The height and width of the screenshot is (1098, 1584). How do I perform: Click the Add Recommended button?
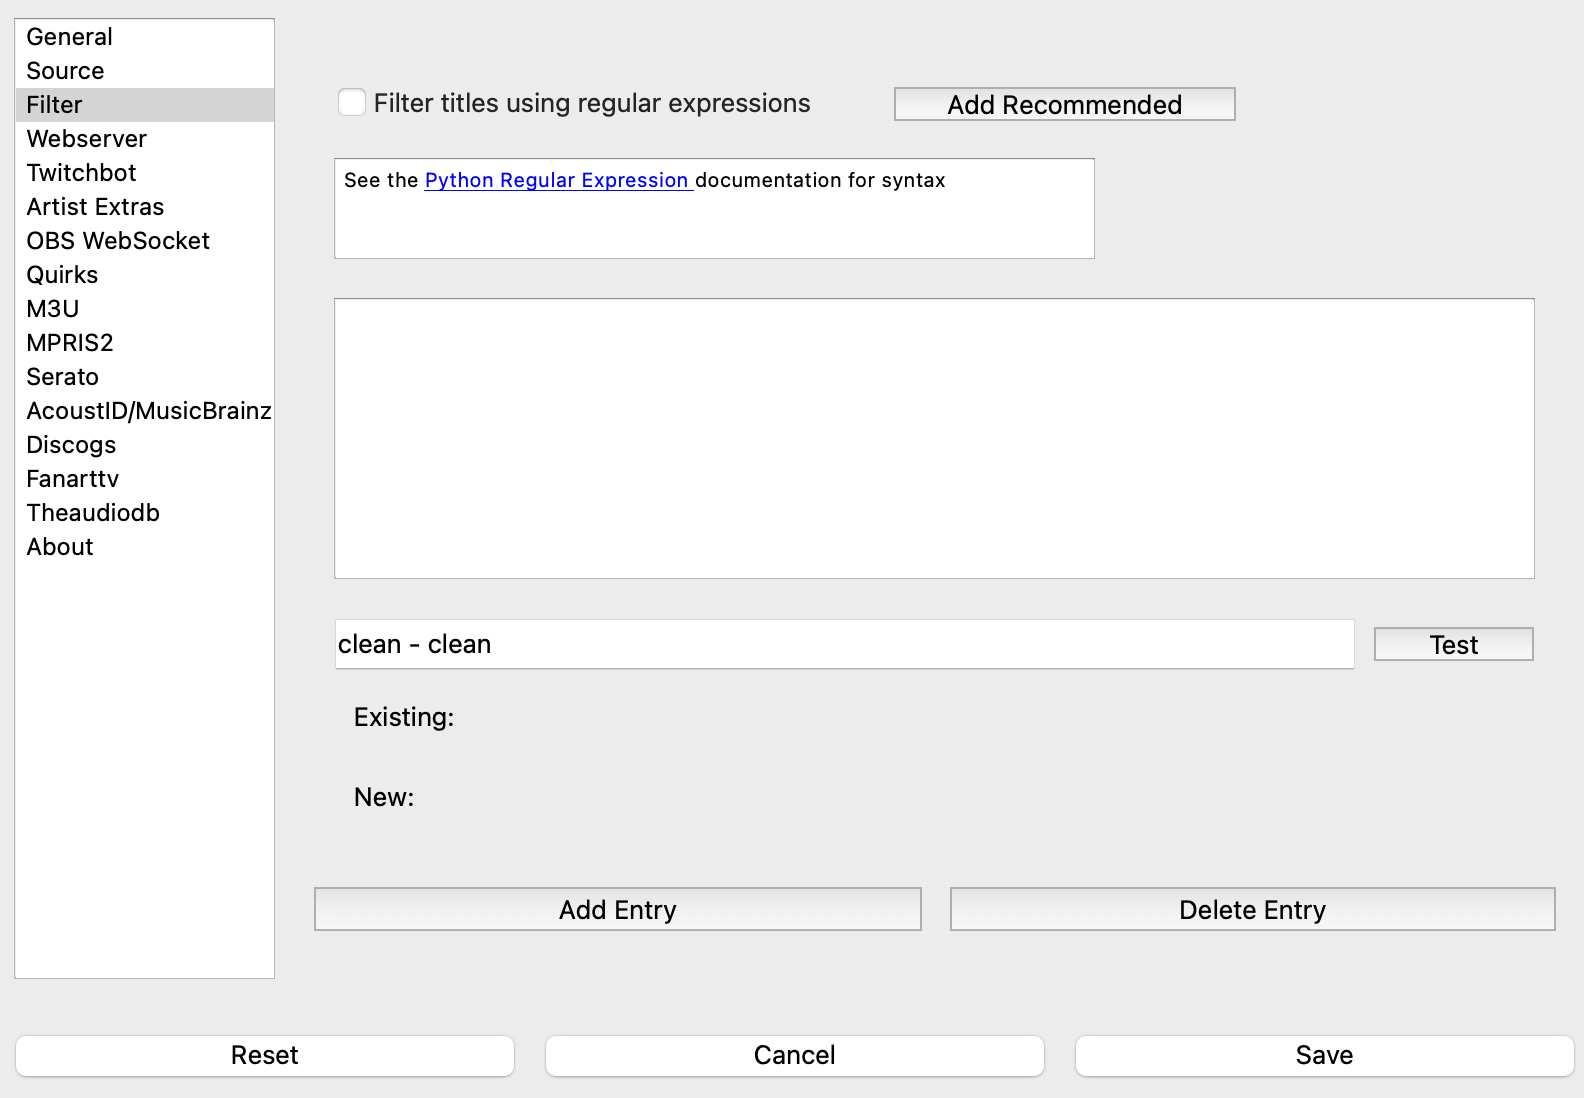[1064, 105]
